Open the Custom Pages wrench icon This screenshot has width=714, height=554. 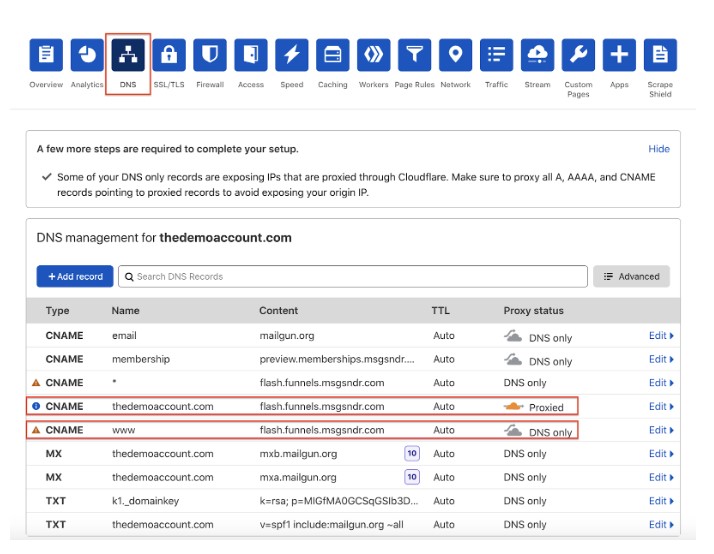tap(578, 55)
